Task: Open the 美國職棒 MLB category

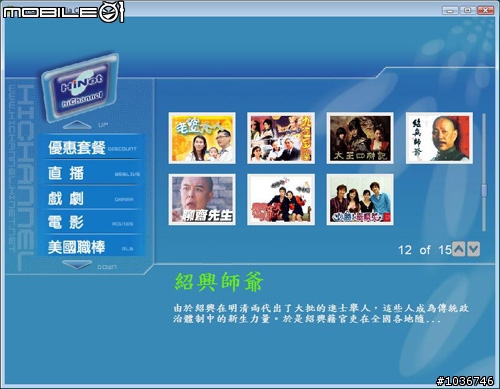Action: (92, 247)
